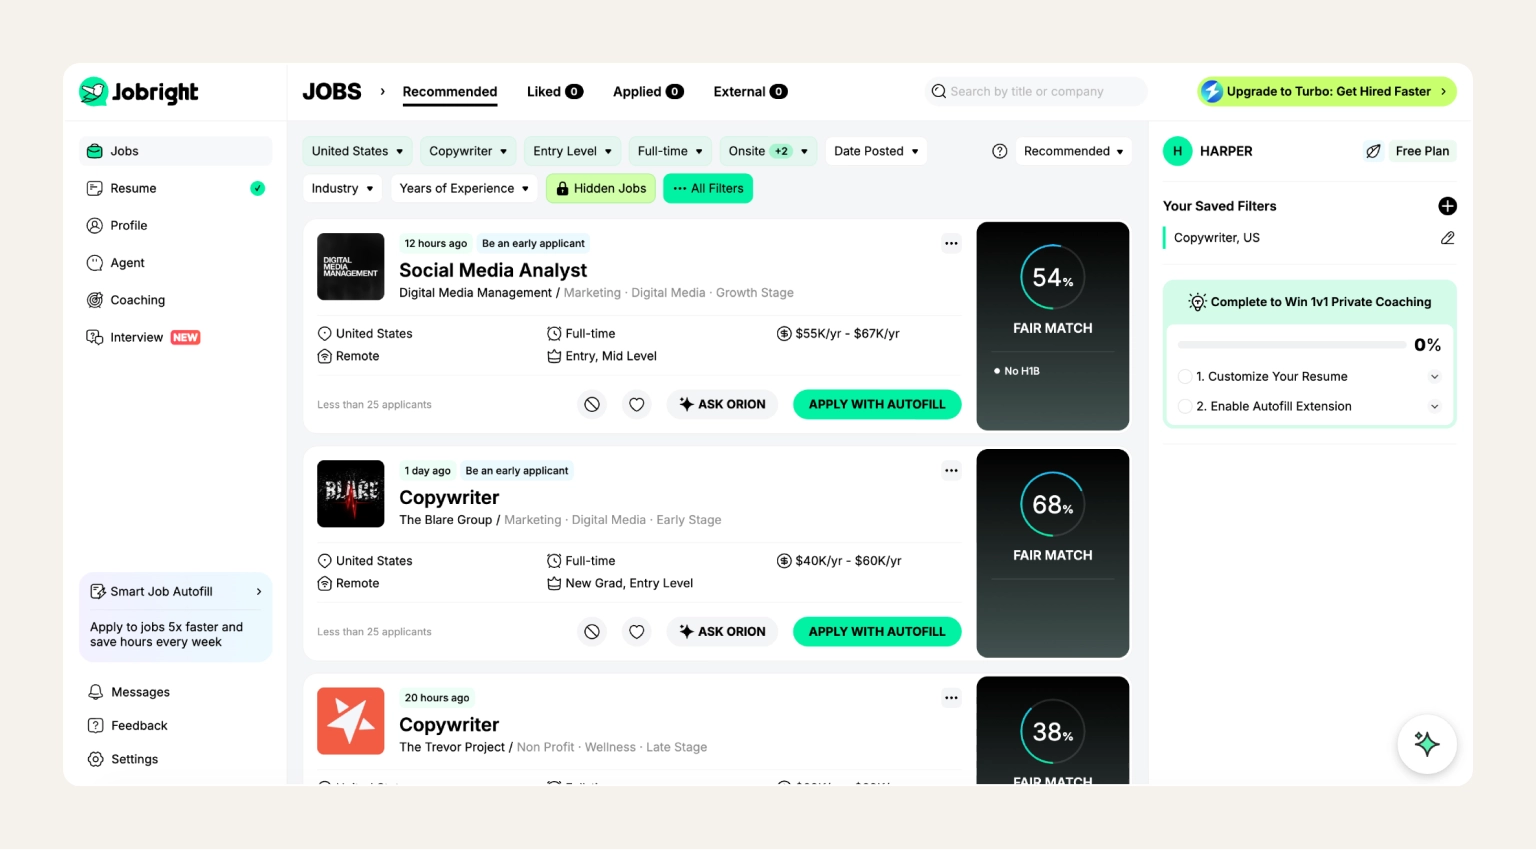Switch to the External tab

point(750,91)
